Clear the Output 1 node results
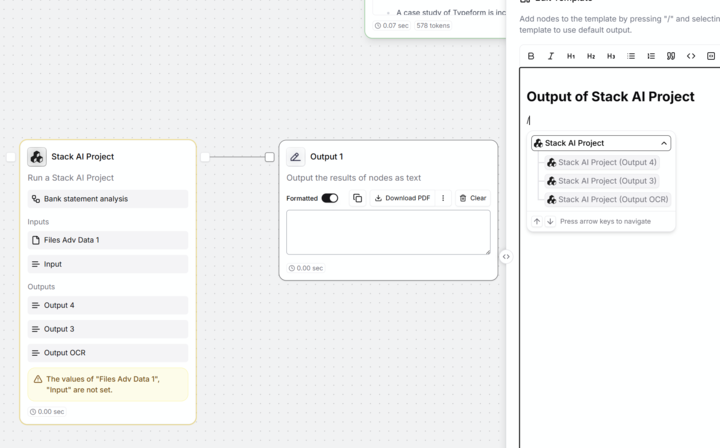This screenshot has height=448, width=720. coord(472,198)
